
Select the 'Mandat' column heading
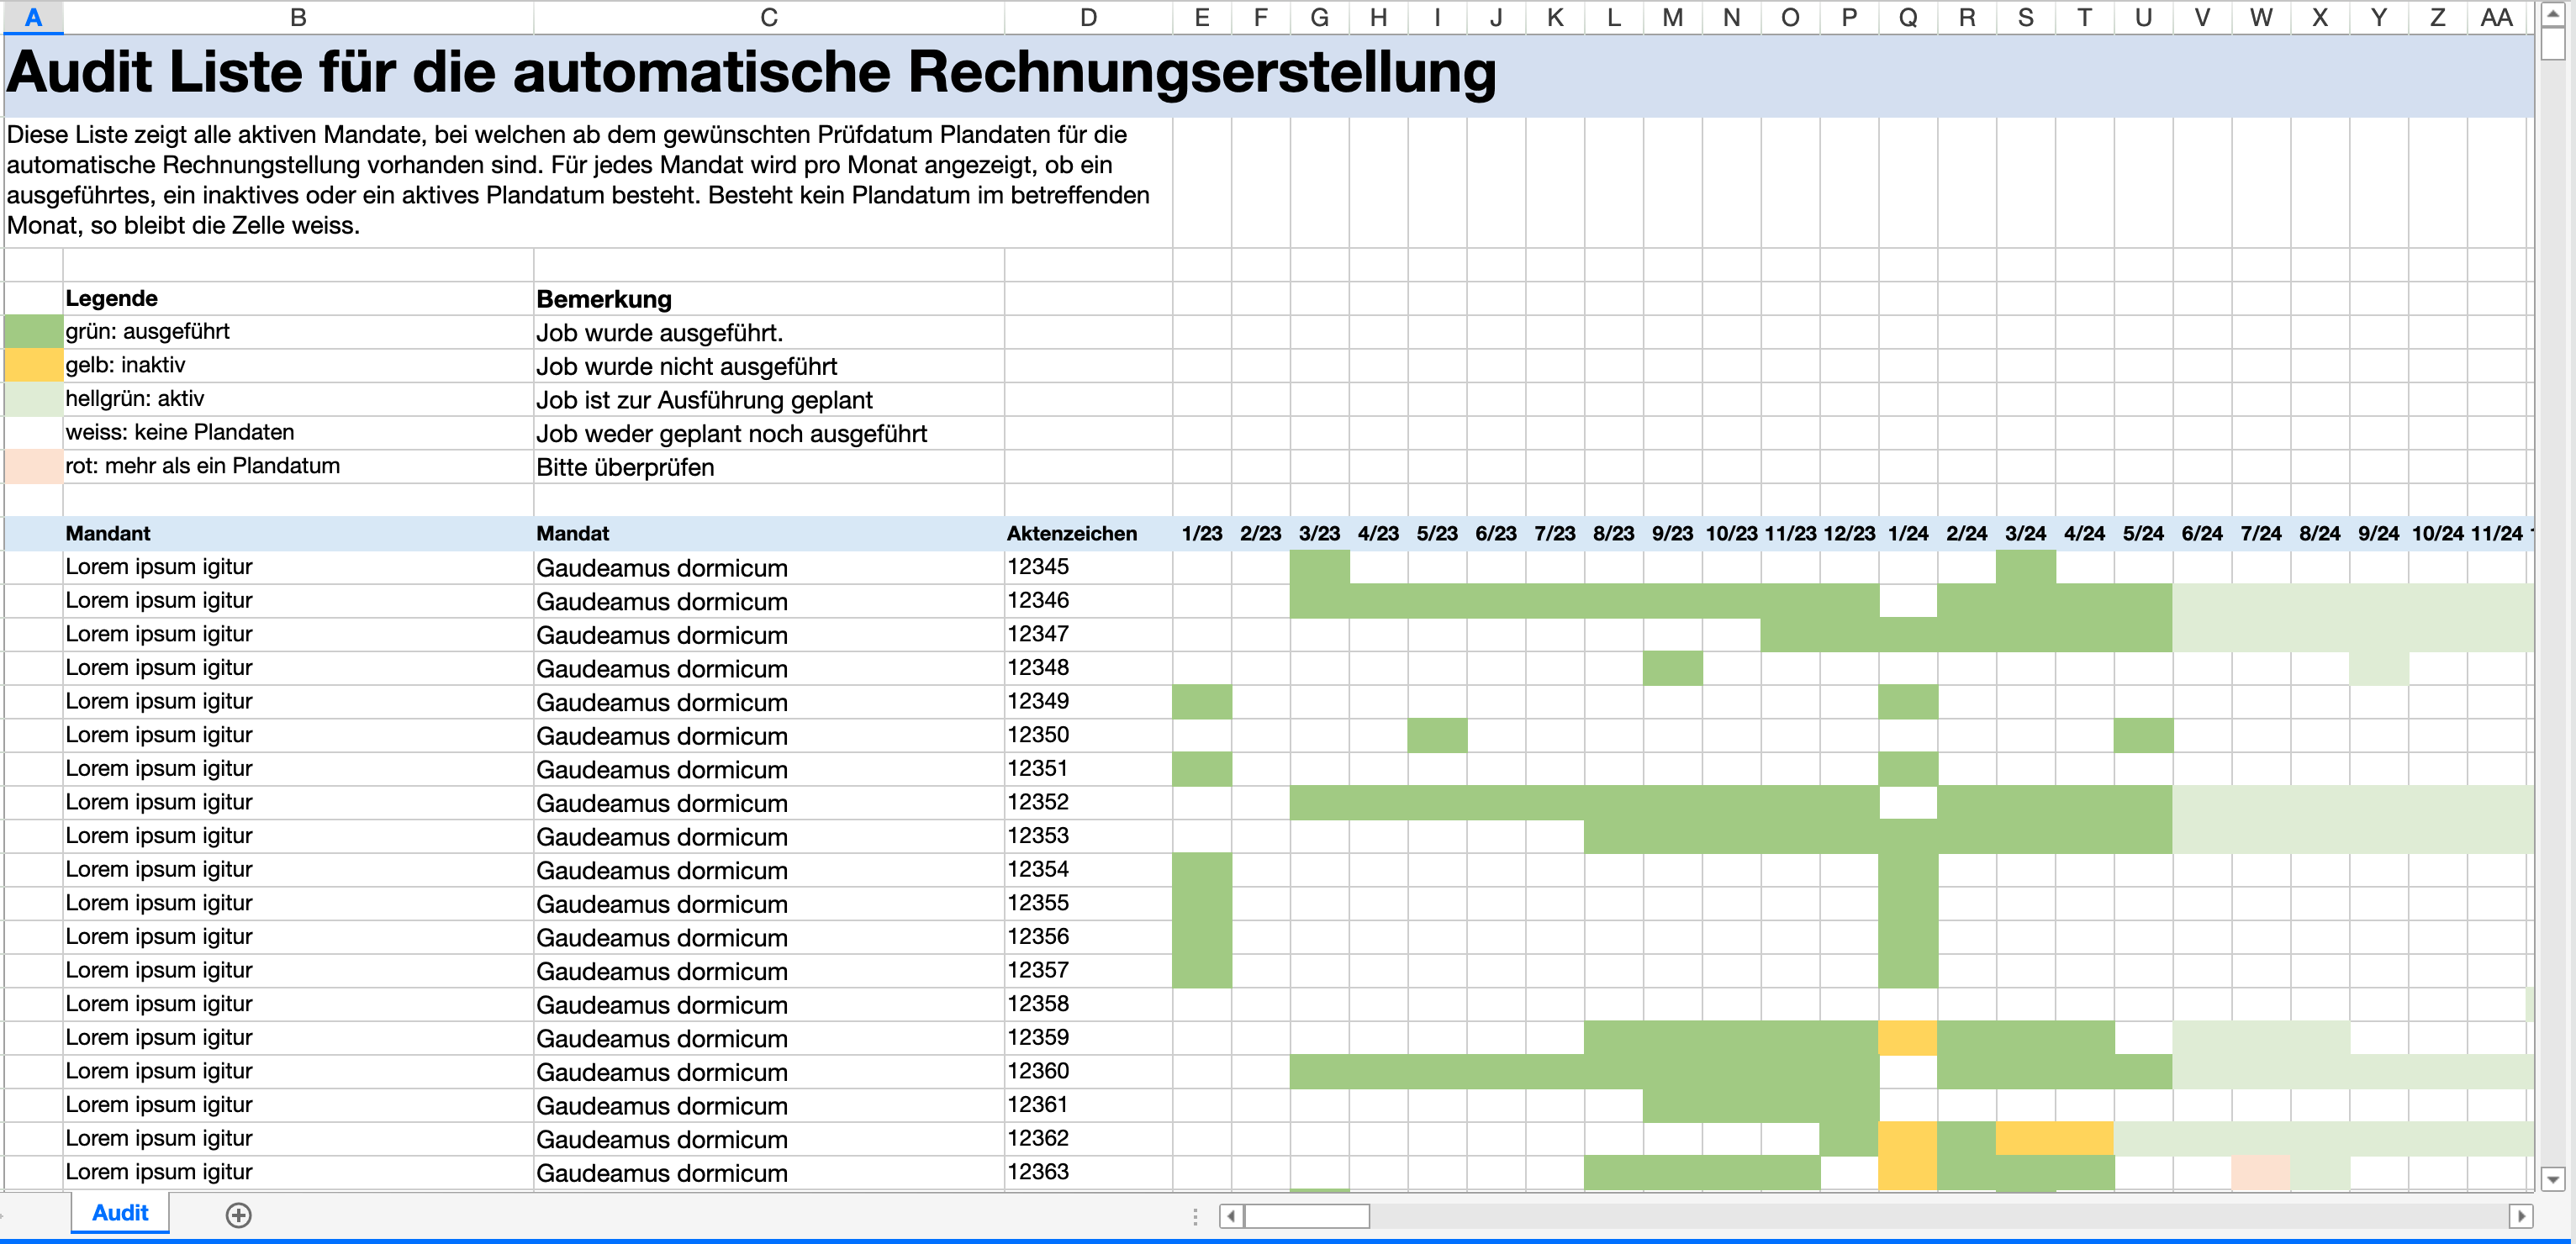point(768,533)
